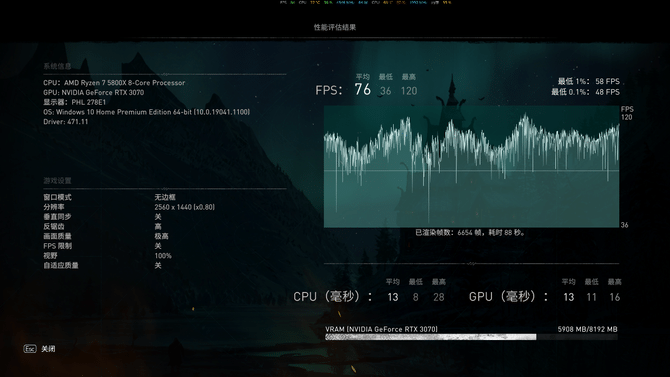
Task: Click the CPU (毫秒) average value 13
Action: (x=393, y=297)
